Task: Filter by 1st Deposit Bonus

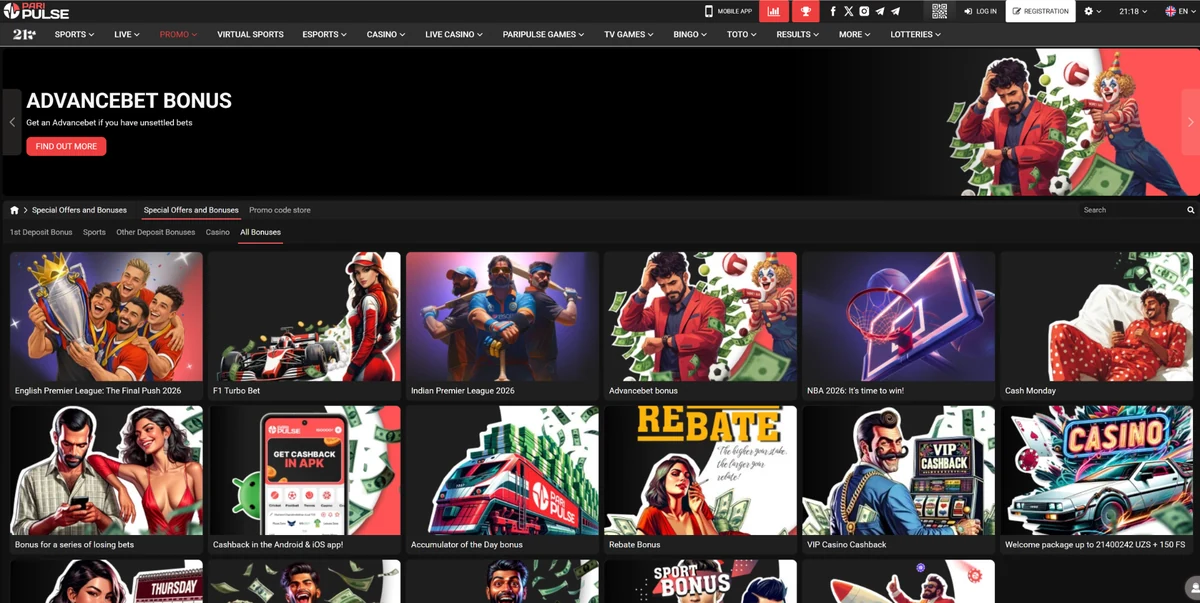Action: pos(41,232)
